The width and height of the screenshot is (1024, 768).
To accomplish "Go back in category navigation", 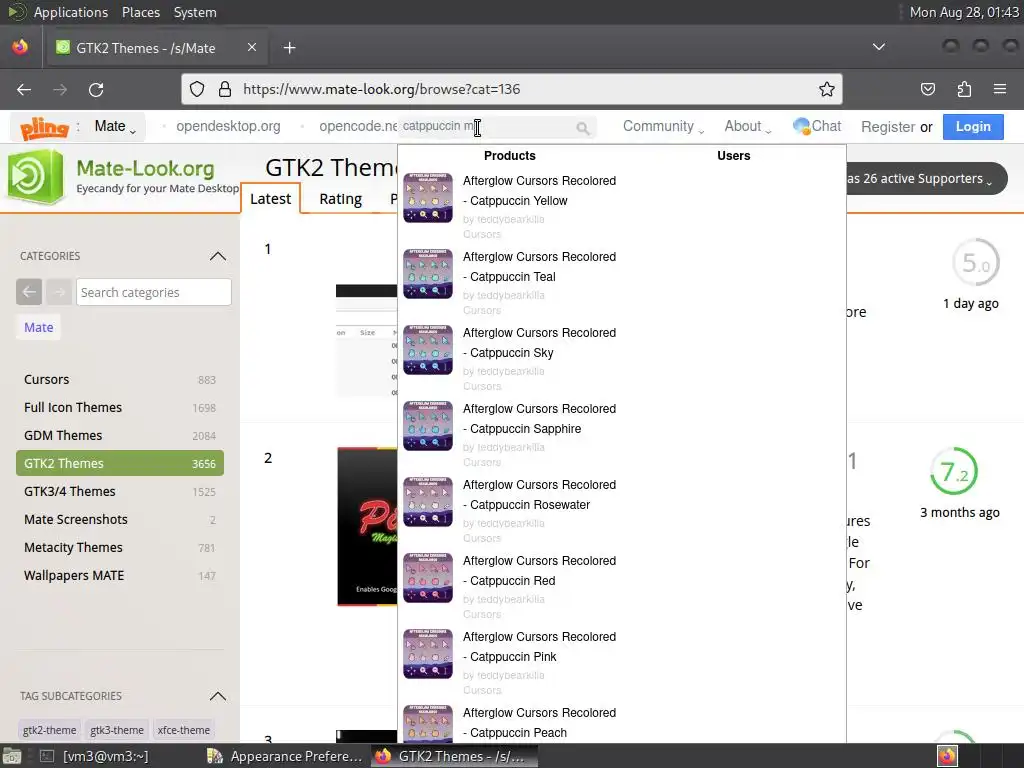I will [x=29, y=292].
